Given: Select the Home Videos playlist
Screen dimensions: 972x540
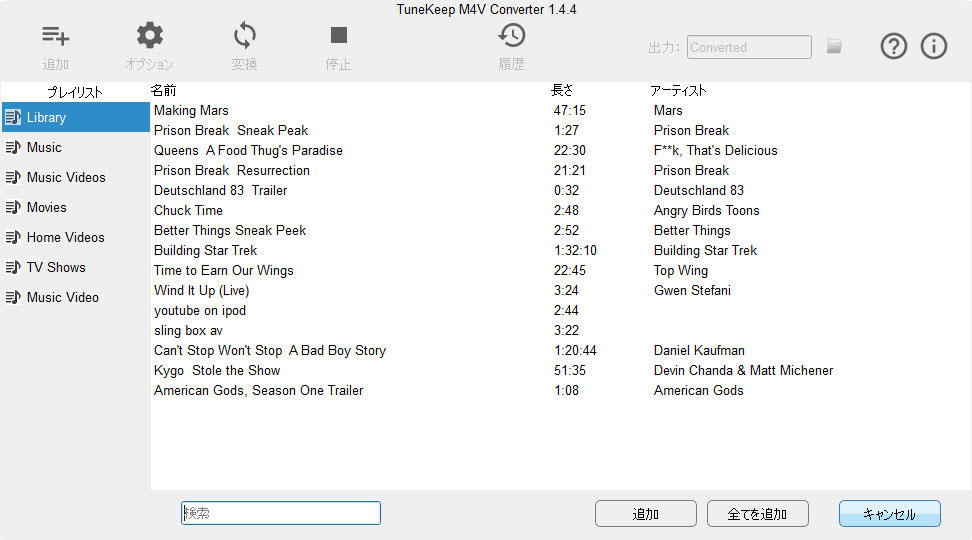Looking at the screenshot, I should pos(76,237).
